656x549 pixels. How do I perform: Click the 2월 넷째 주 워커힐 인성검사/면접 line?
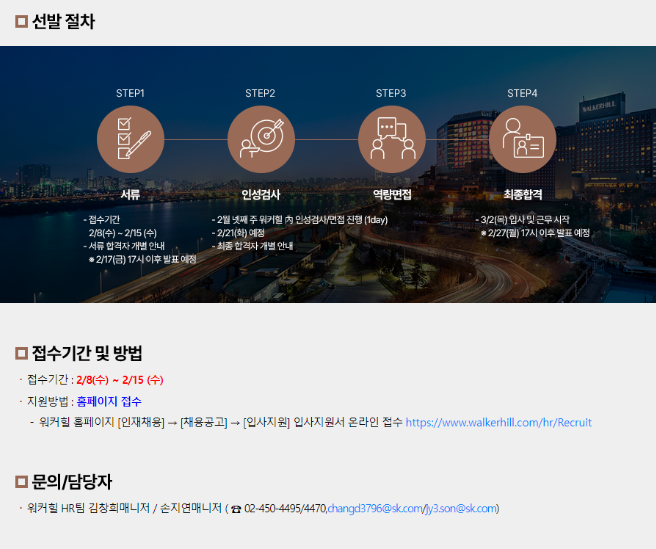coord(300,220)
